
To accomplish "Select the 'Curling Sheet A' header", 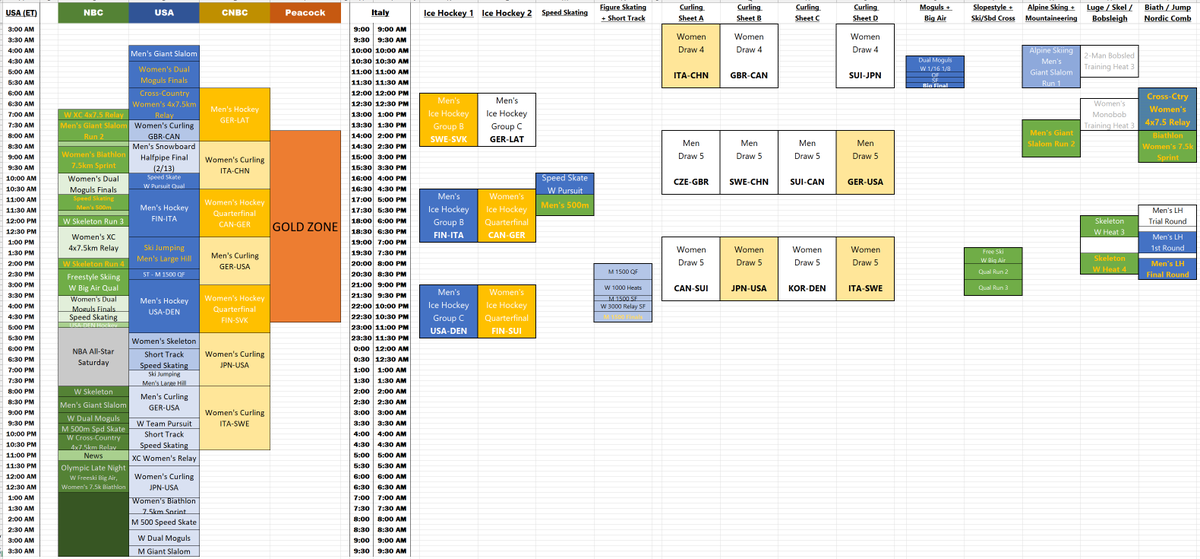I will (691, 12).
